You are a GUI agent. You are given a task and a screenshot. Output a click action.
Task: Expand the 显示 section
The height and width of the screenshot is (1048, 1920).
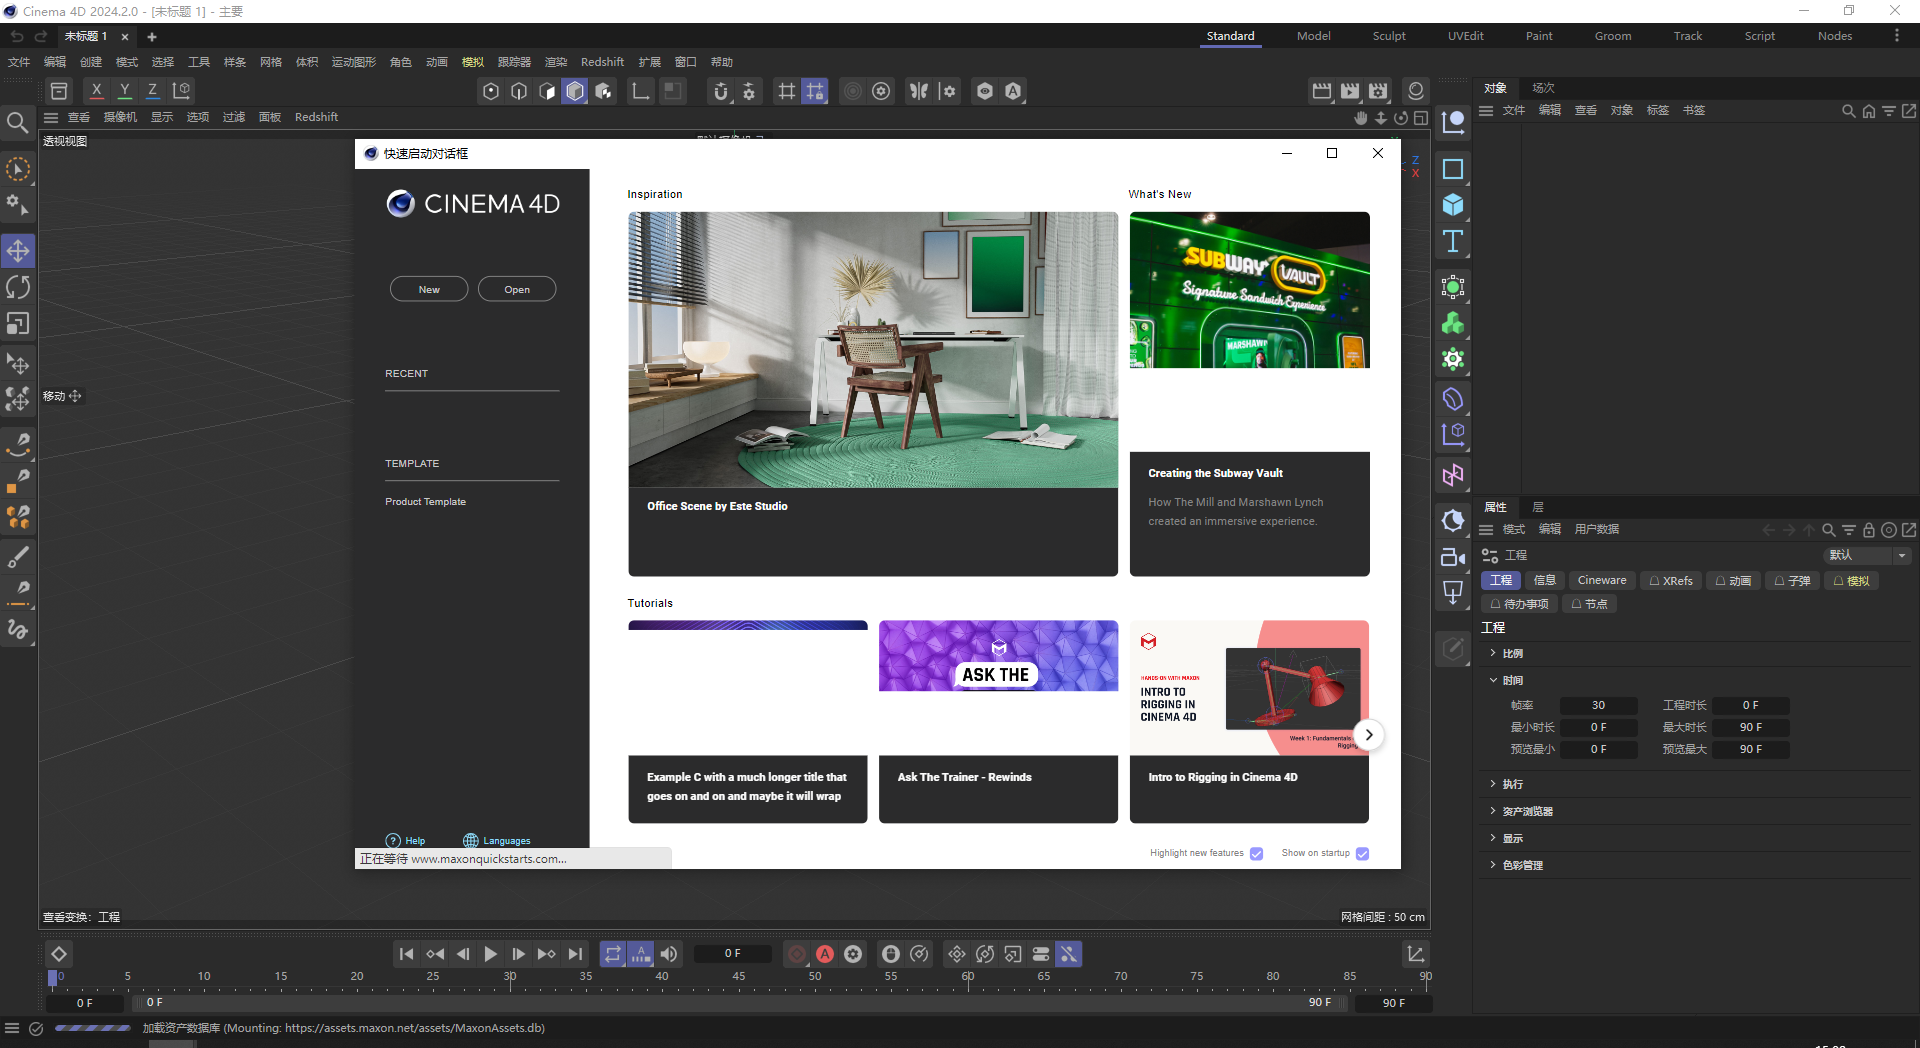tap(1493, 838)
